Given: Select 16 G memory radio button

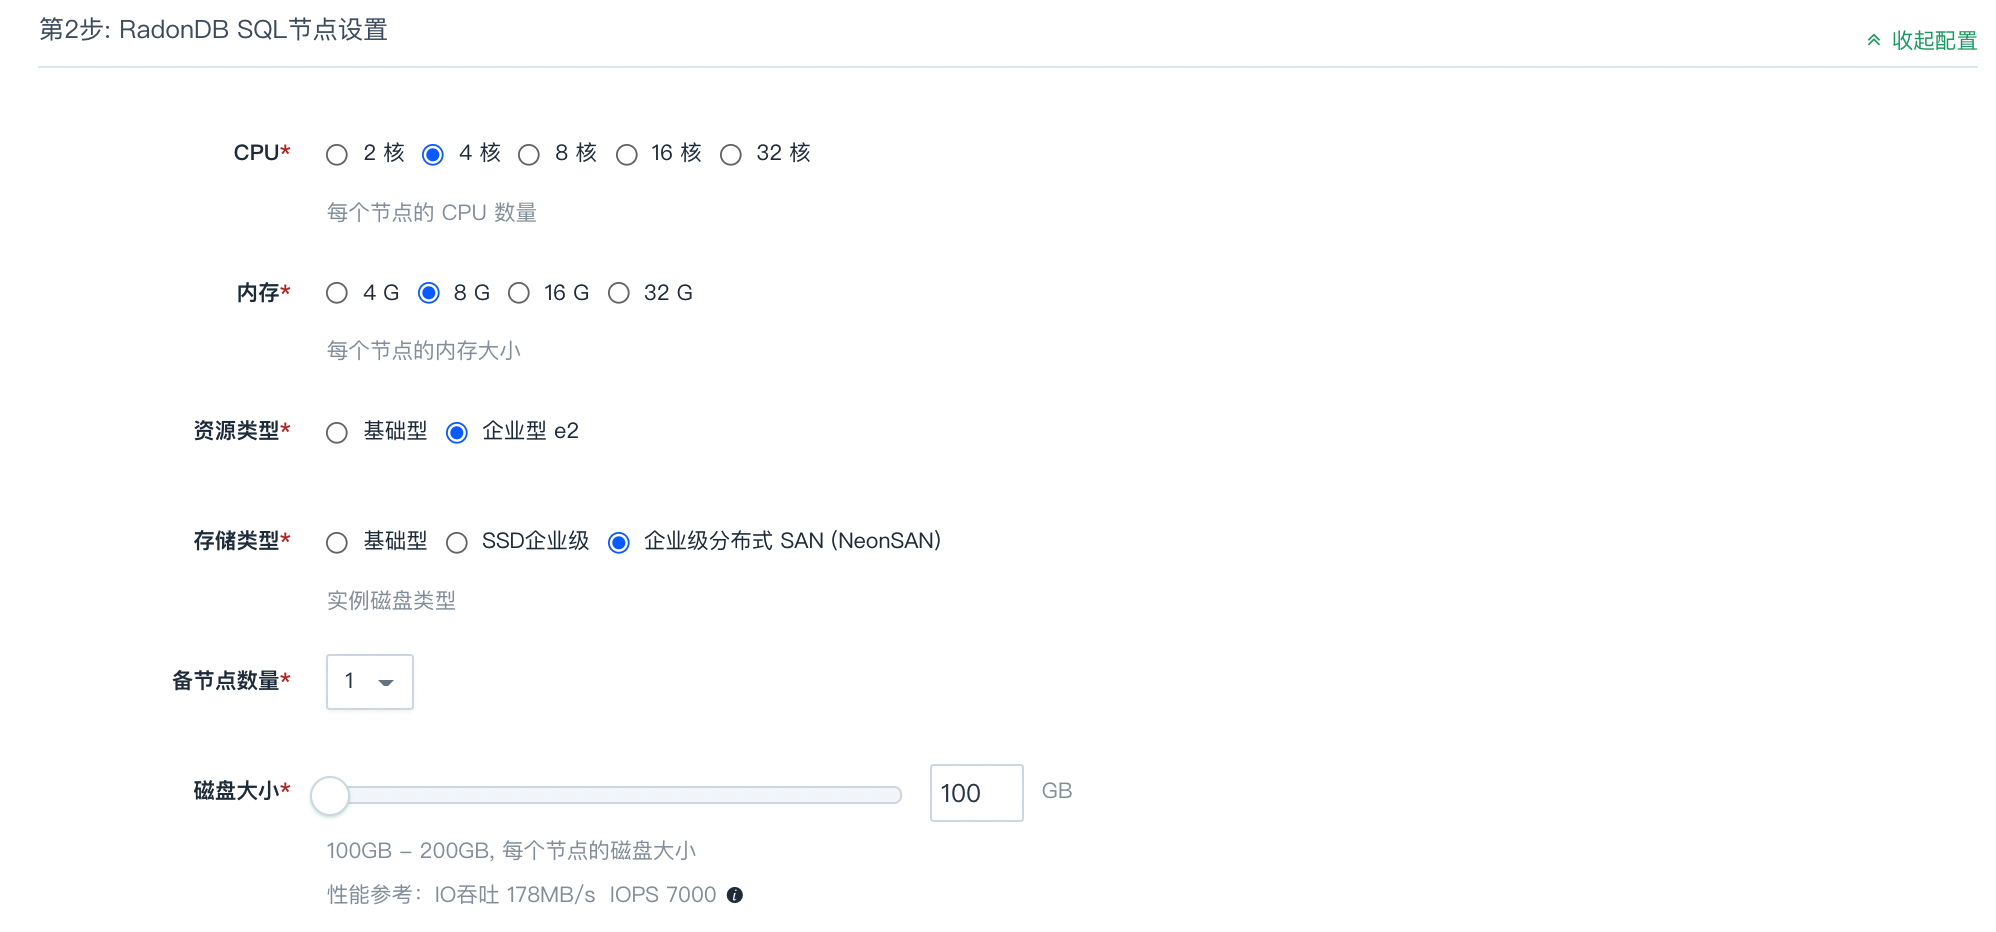Looking at the screenshot, I should (x=519, y=293).
